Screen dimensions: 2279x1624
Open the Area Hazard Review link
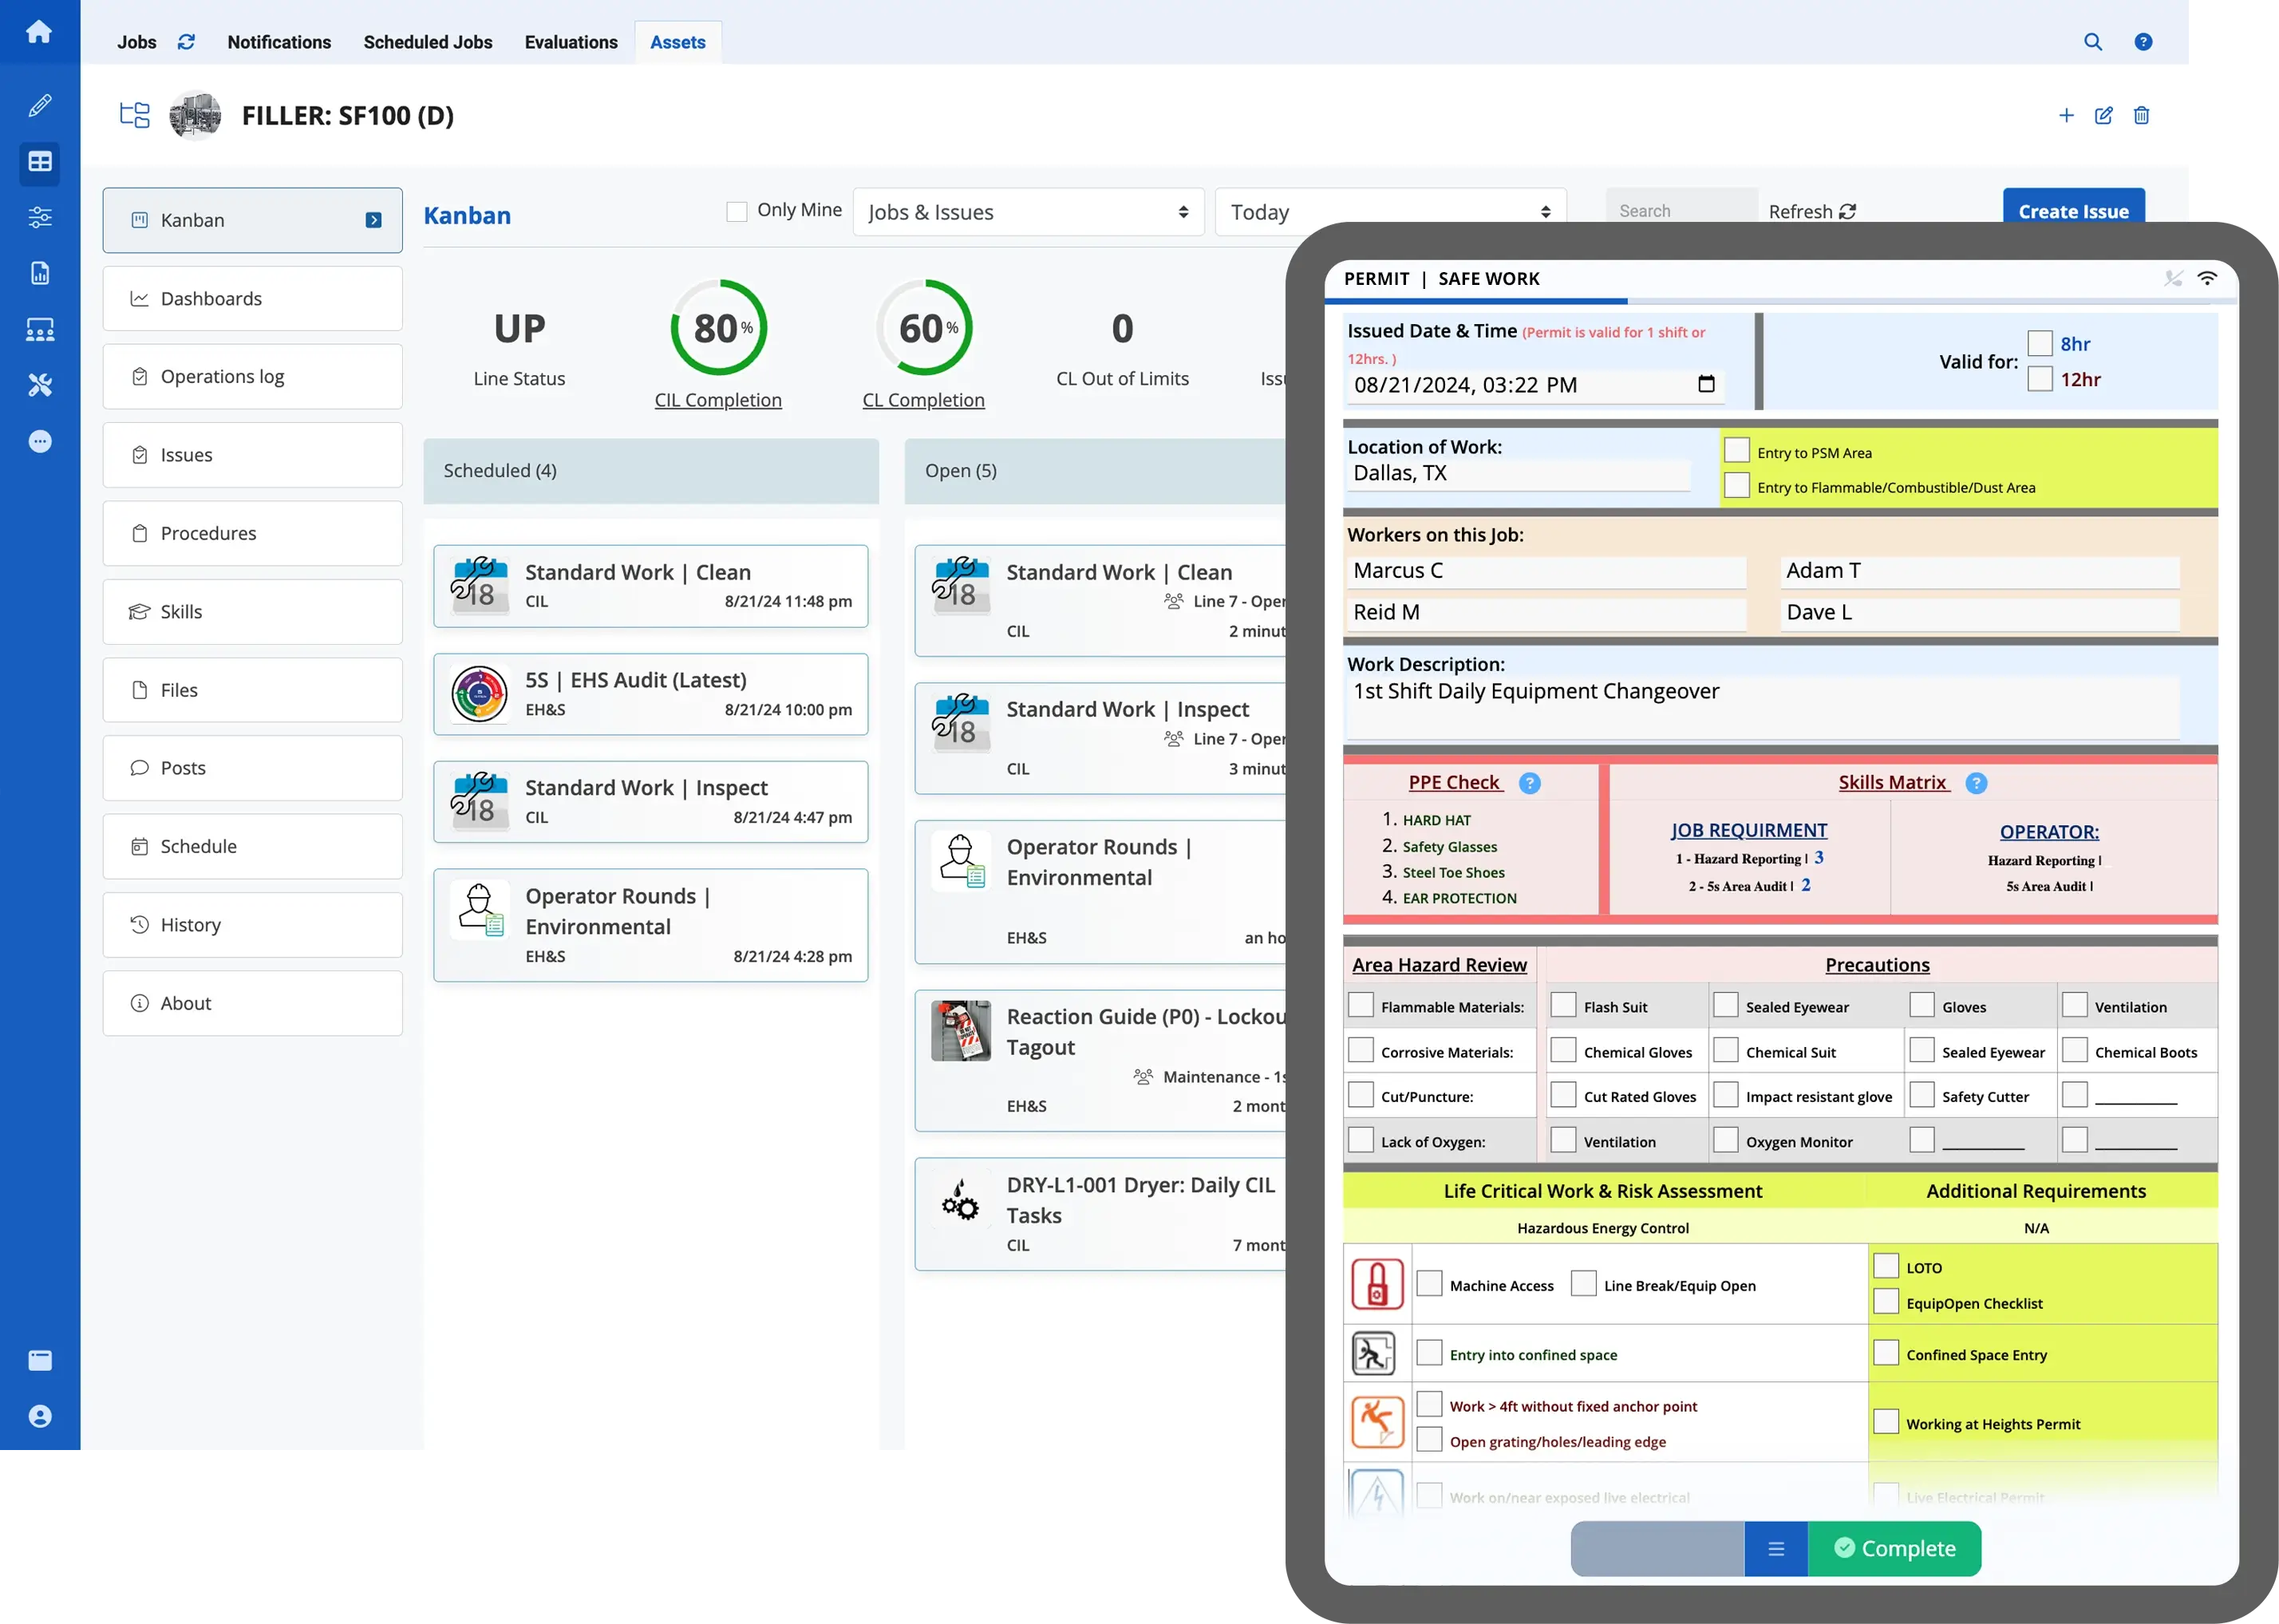pos(1439,965)
